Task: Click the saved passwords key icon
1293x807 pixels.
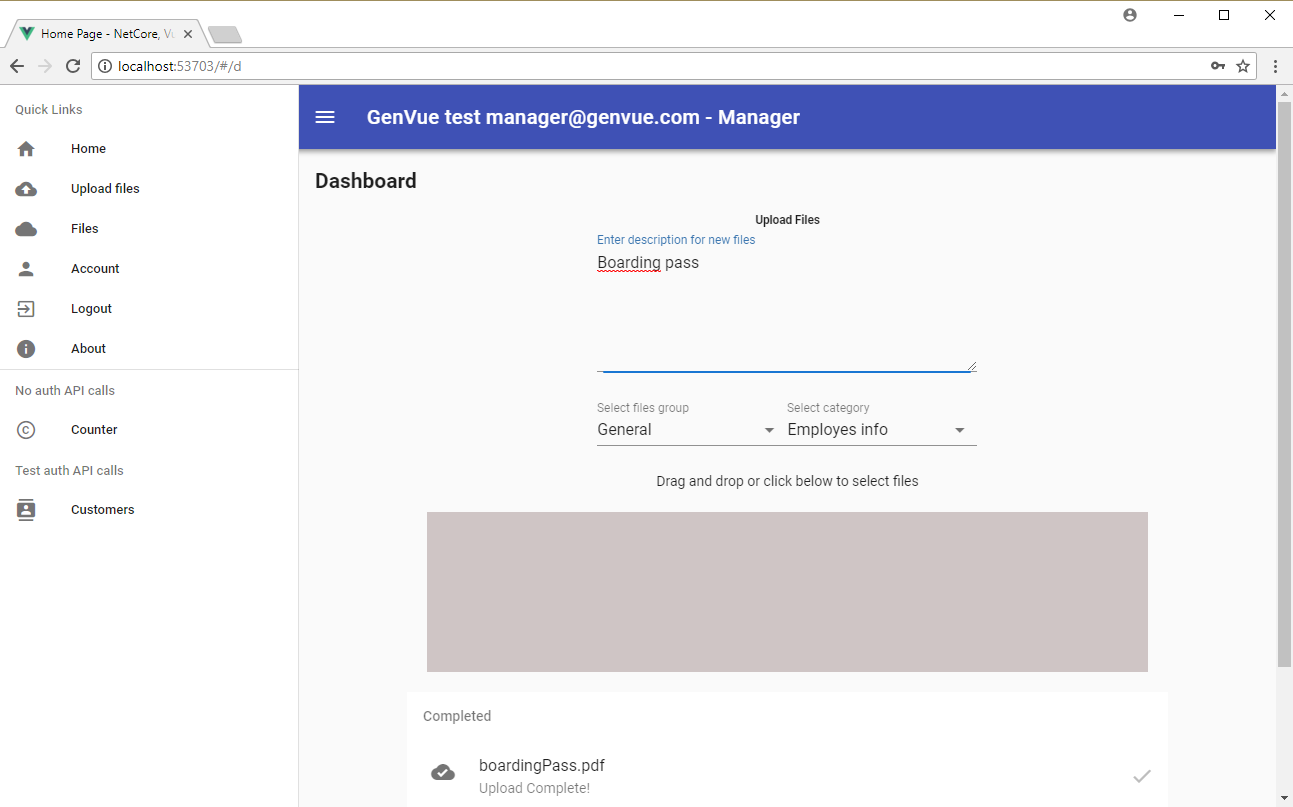Action: 1217,66
